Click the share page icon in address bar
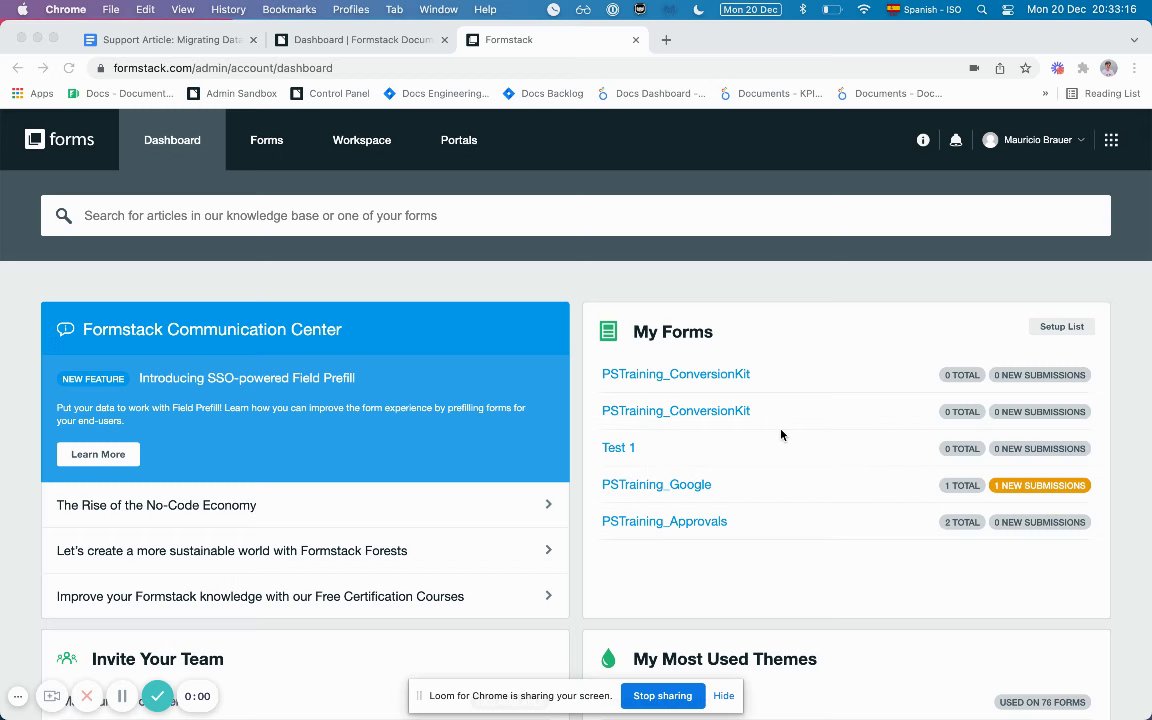Image resolution: width=1152 pixels, height=720 pixels. click(1000, 68)
